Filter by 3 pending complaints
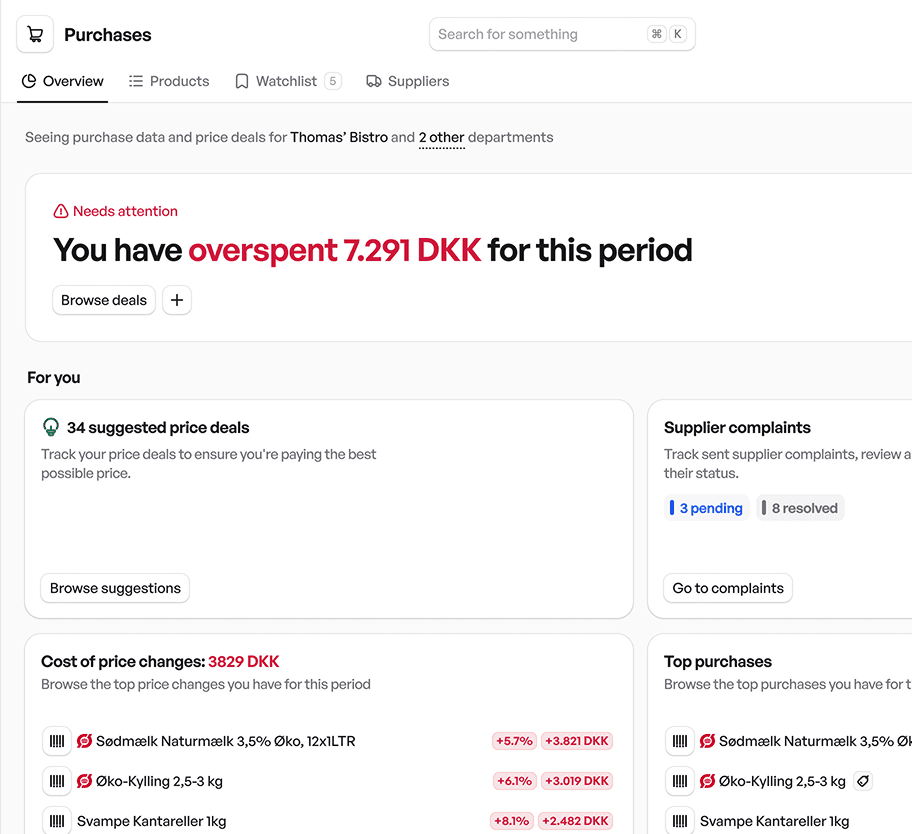 (707, 508)
